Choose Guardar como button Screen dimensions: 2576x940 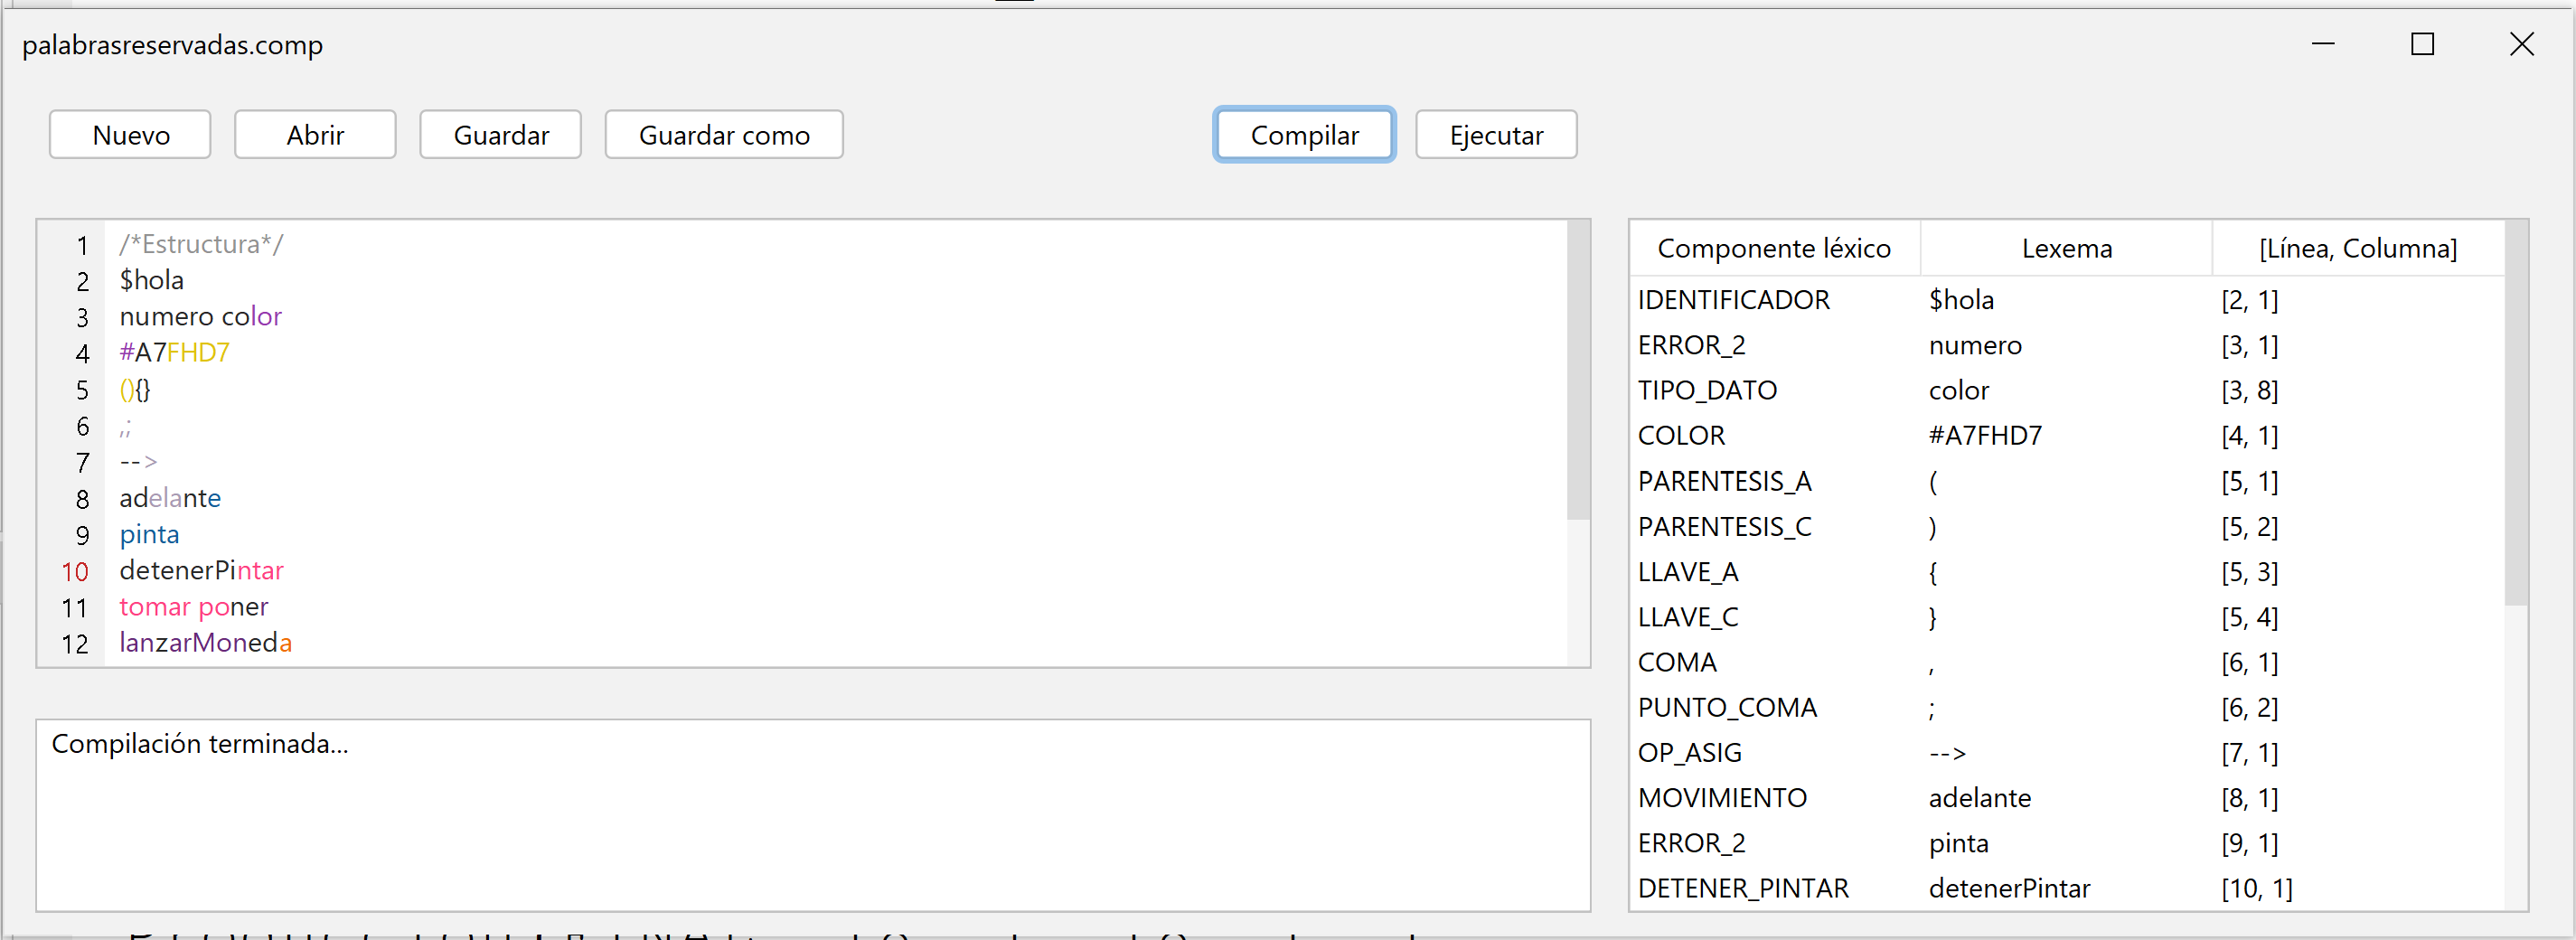click(724, 135)
